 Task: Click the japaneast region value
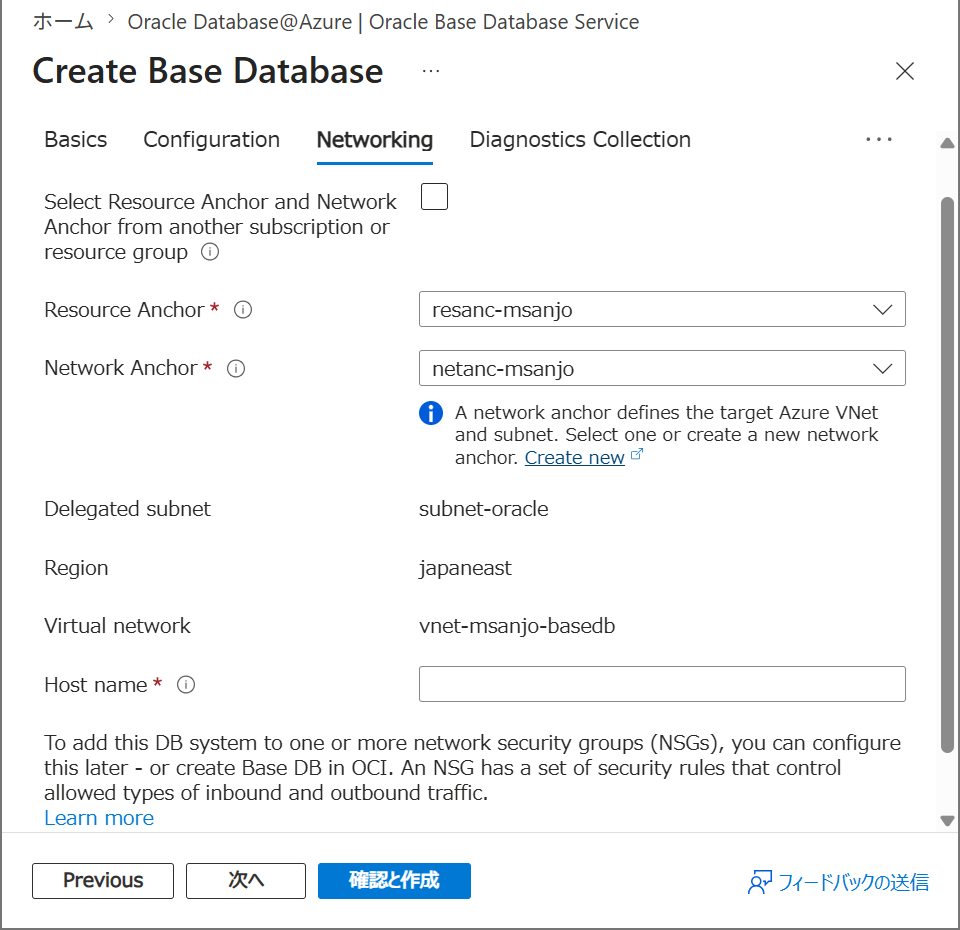pyautogui.click(x=465, y=568)
